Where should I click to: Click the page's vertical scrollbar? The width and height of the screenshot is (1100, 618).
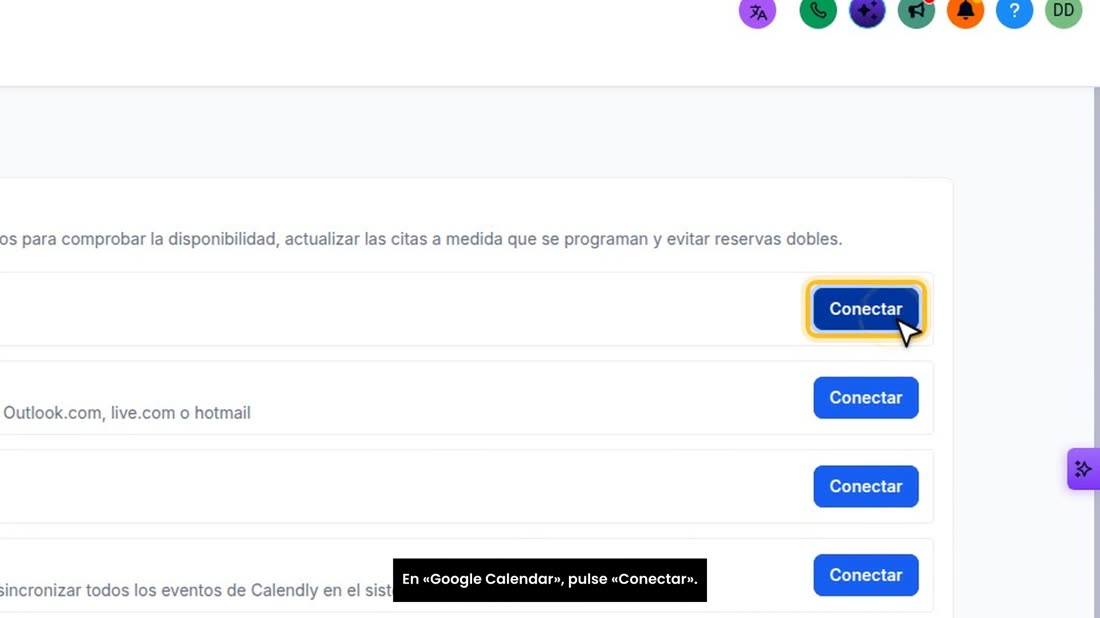click(1096, 351)
